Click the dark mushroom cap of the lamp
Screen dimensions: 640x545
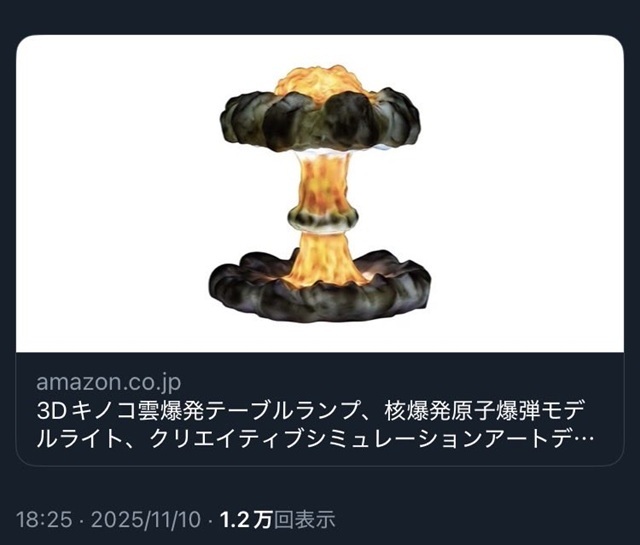point(320,119)
